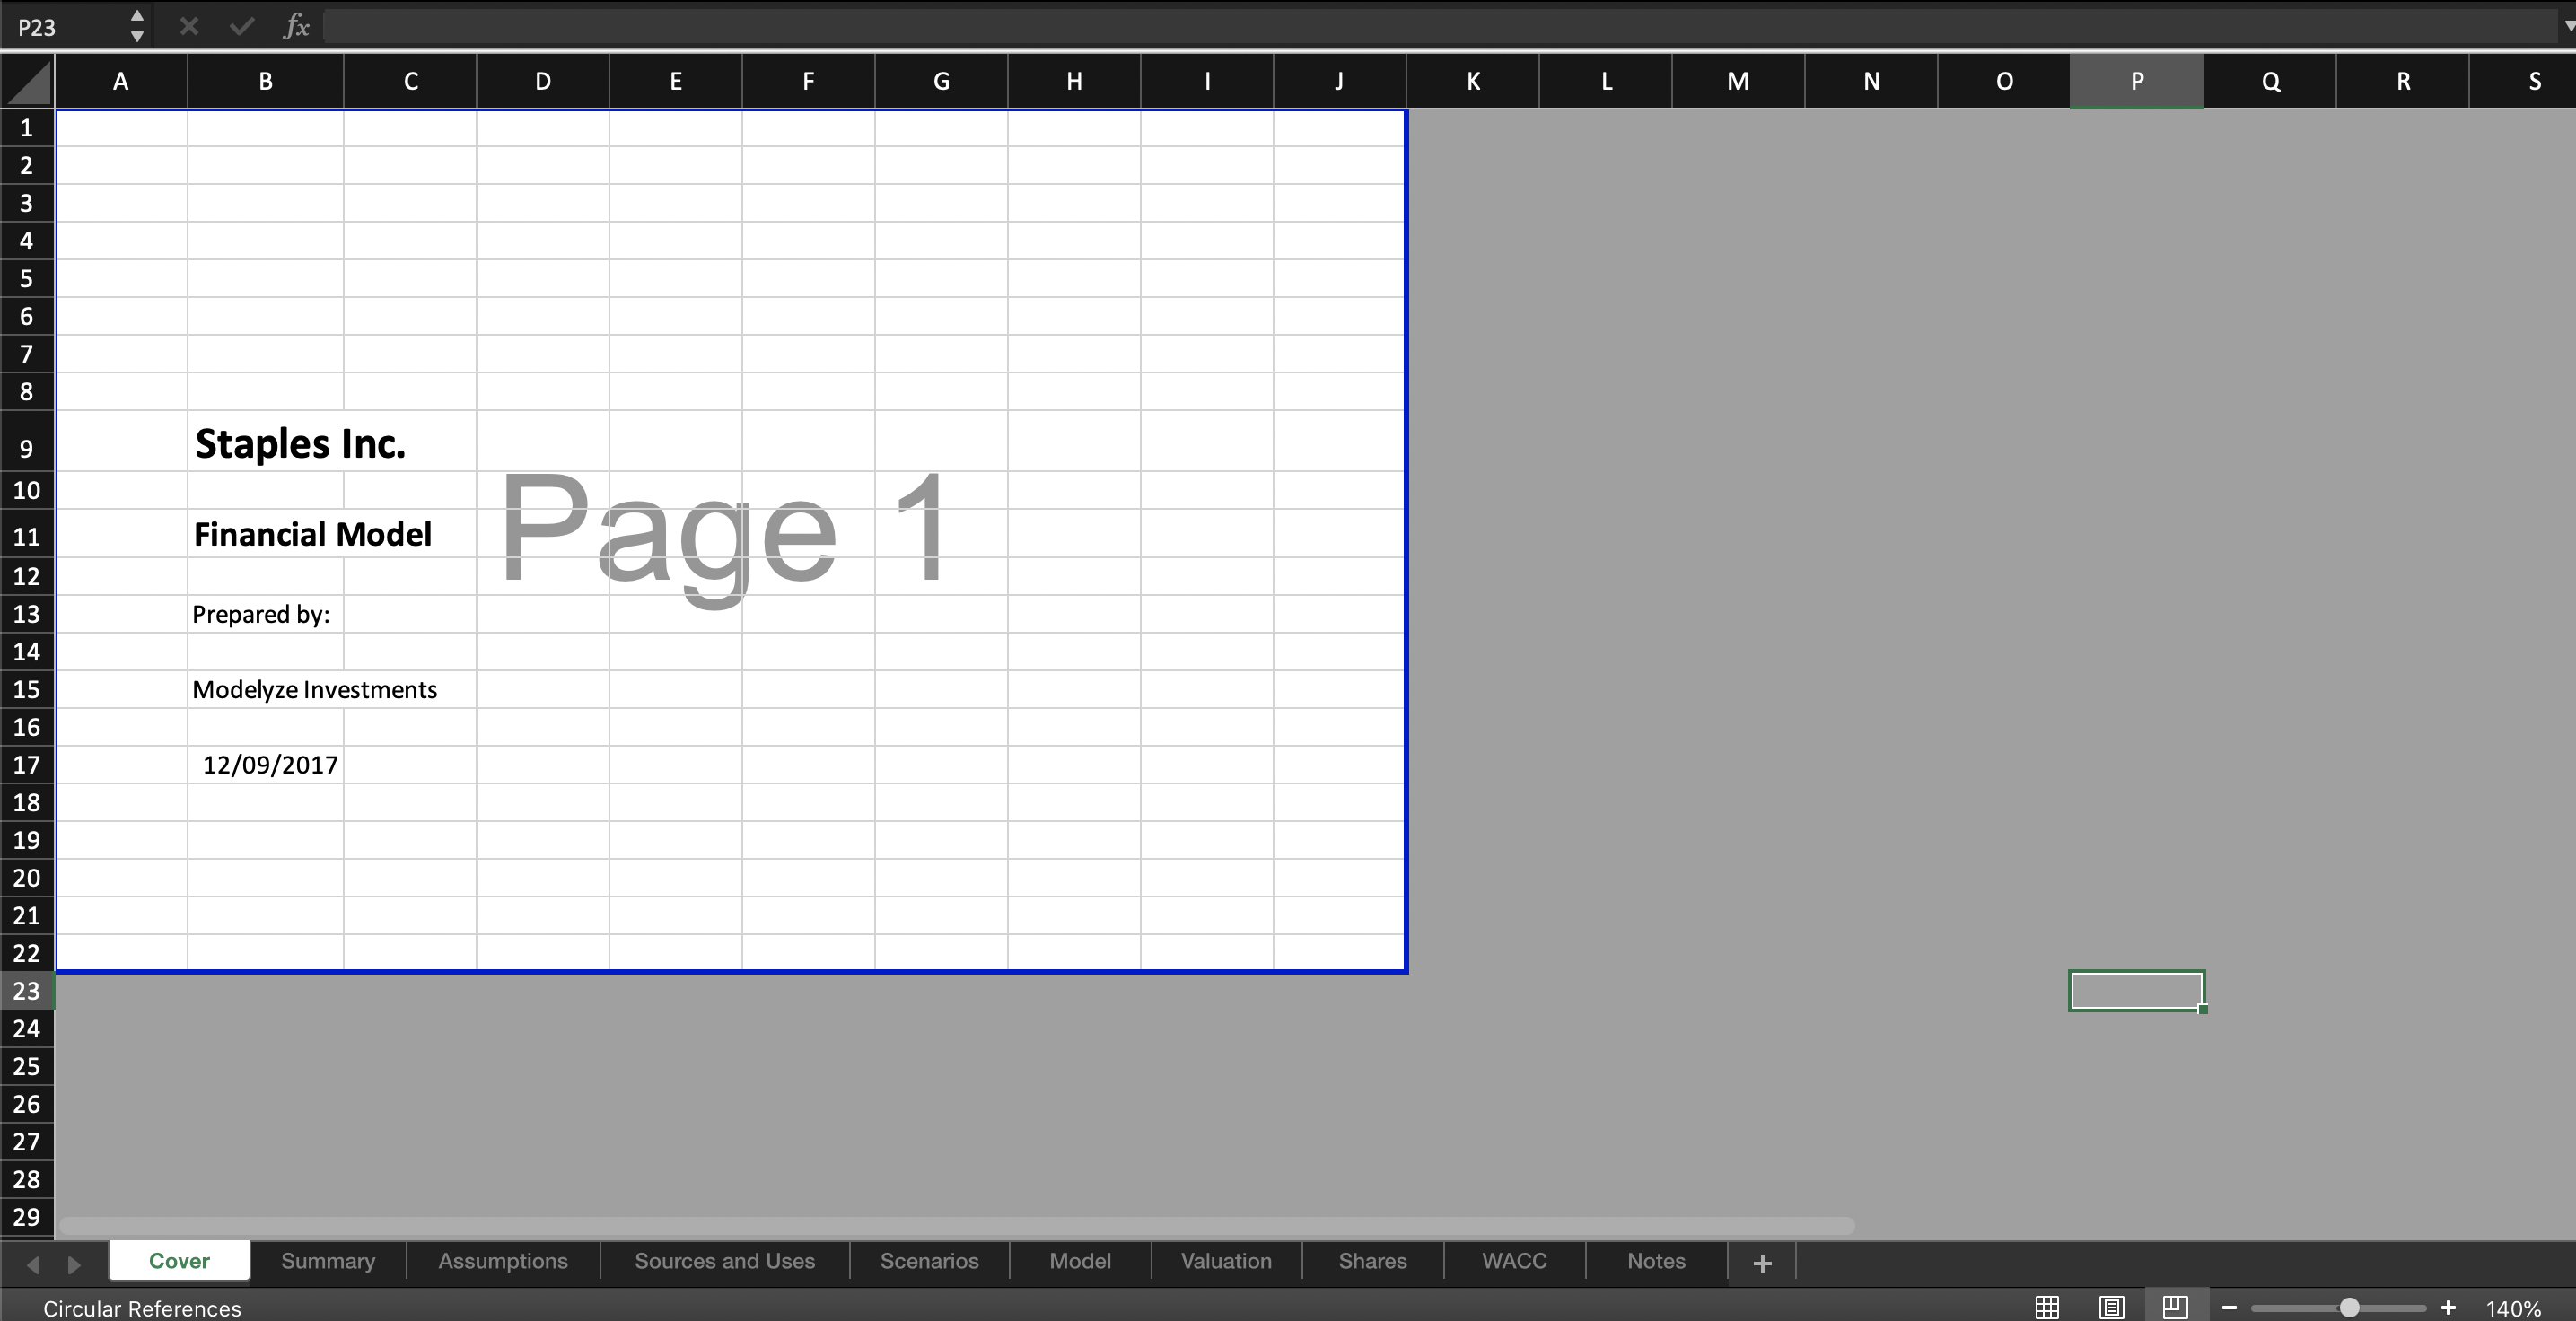Open the Insert Function fx icon
Image resolution: width=2576 pixels, height=1321 pixels.
(296, 26)
